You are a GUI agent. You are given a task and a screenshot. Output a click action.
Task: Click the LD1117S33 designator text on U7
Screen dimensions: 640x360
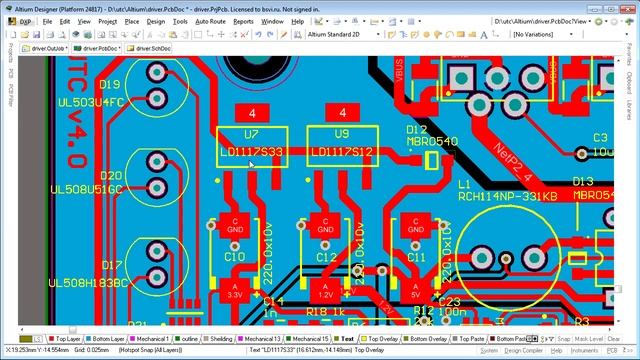point(251,152)
